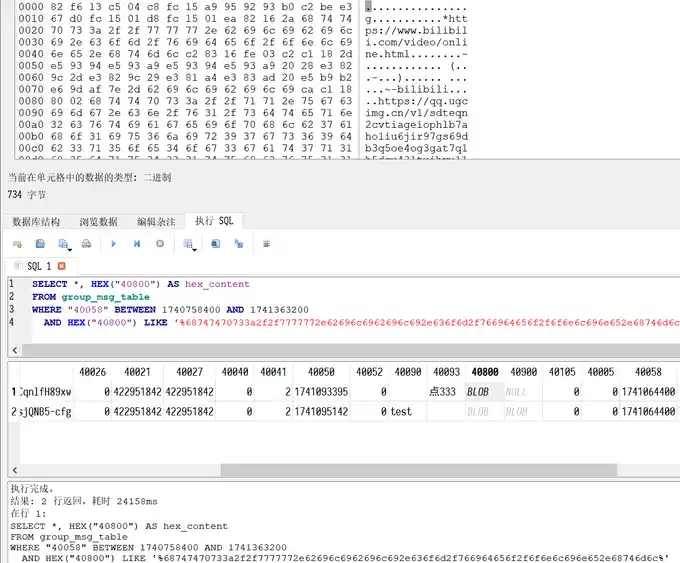The image size is (680, 563).
Task: Click column header 40052
Action: tap(369, 372)
